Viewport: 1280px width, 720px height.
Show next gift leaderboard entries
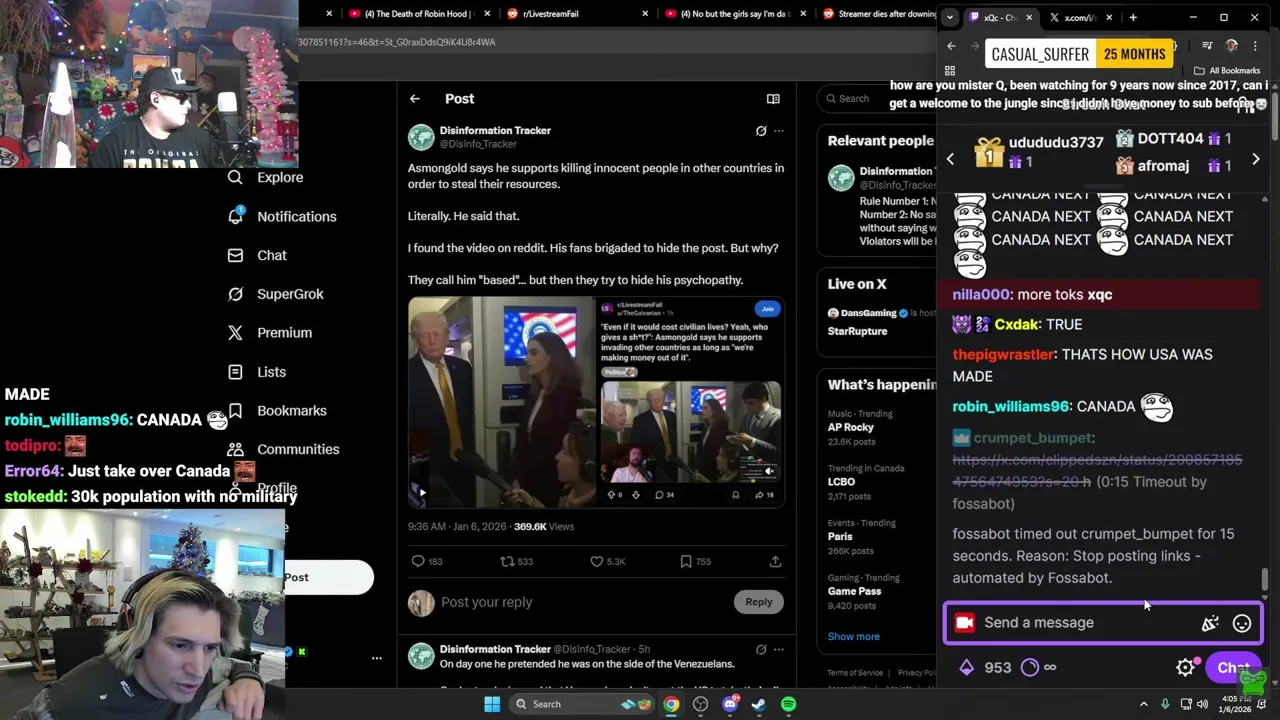(x=1256, y=159)
